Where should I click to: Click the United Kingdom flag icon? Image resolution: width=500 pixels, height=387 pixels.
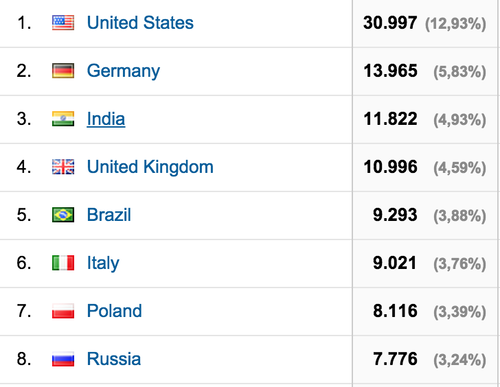pyautogui.click(x=63, y=167)
